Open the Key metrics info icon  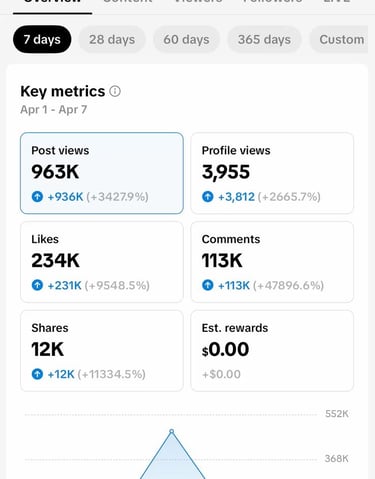tap(115, 91)
